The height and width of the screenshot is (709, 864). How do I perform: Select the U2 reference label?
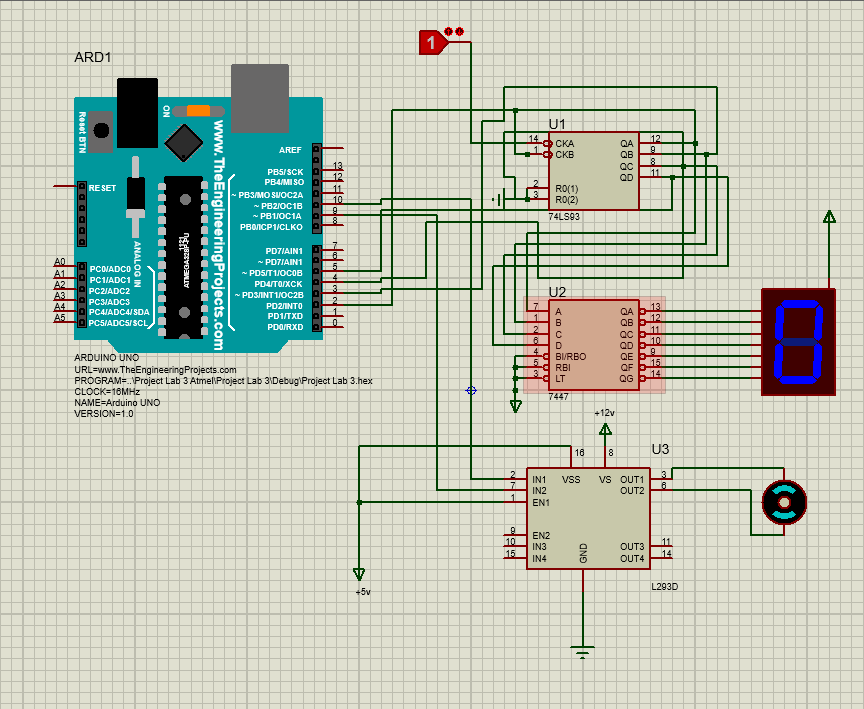click(x=557, y=292)
